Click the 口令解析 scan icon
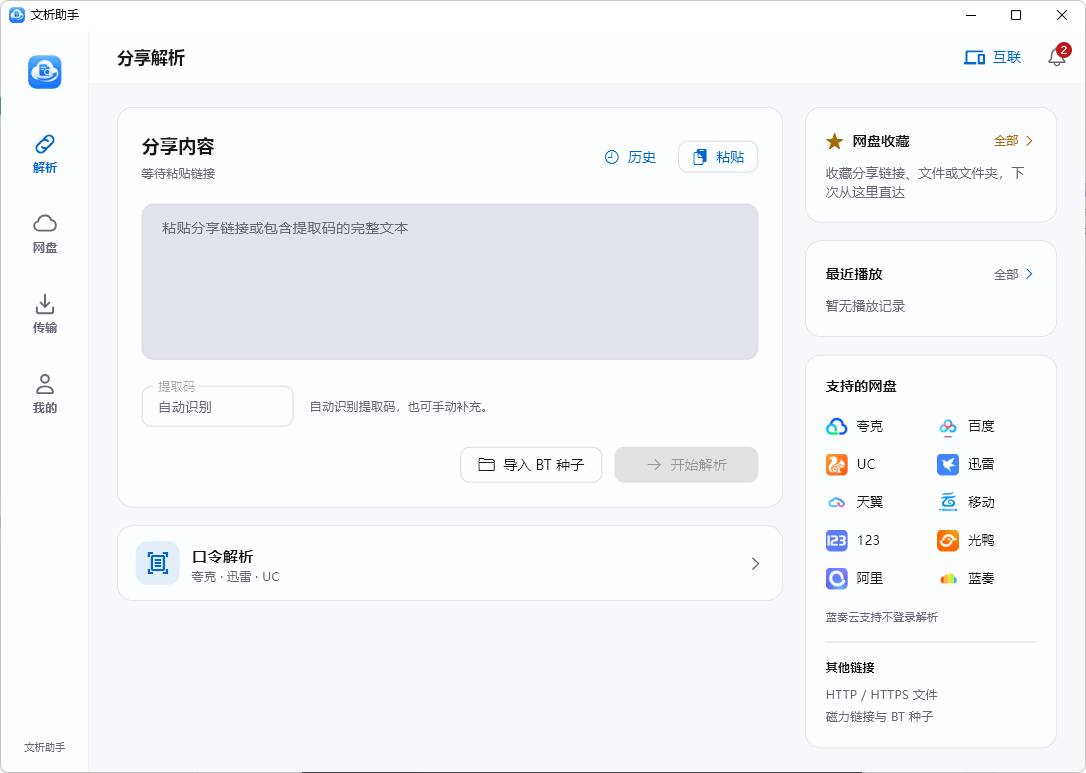Screen dimensions: 1086x773 [x=158, y=563]
